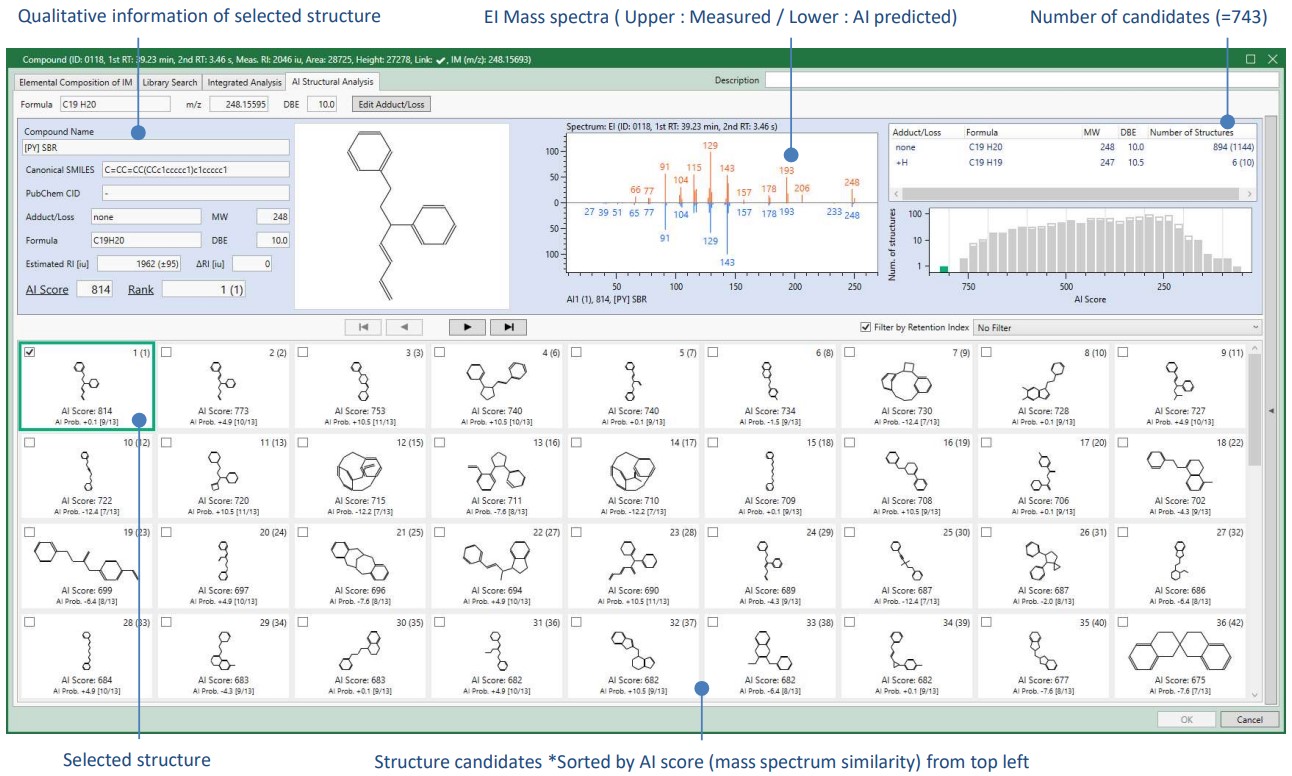Jump to last candidate page arrow
Screen dimensions: 1292x776
click(x=509, y=326)
